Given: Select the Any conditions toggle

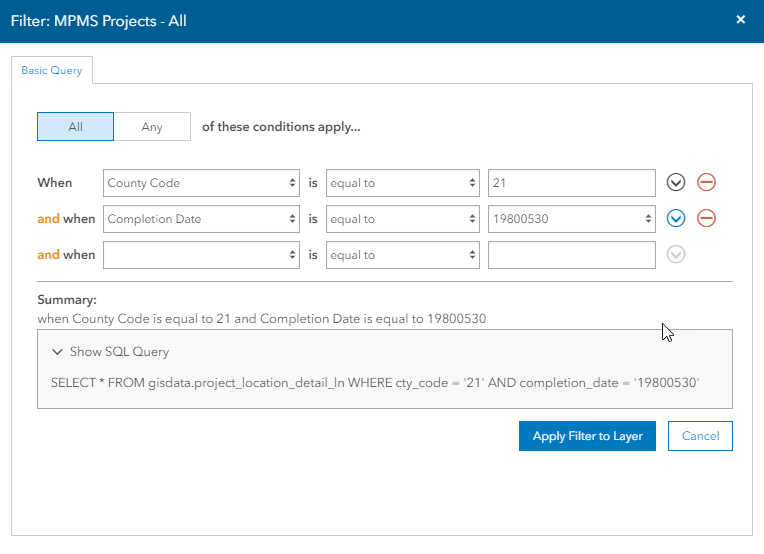Looking at the screenshot, I should 152,127.
